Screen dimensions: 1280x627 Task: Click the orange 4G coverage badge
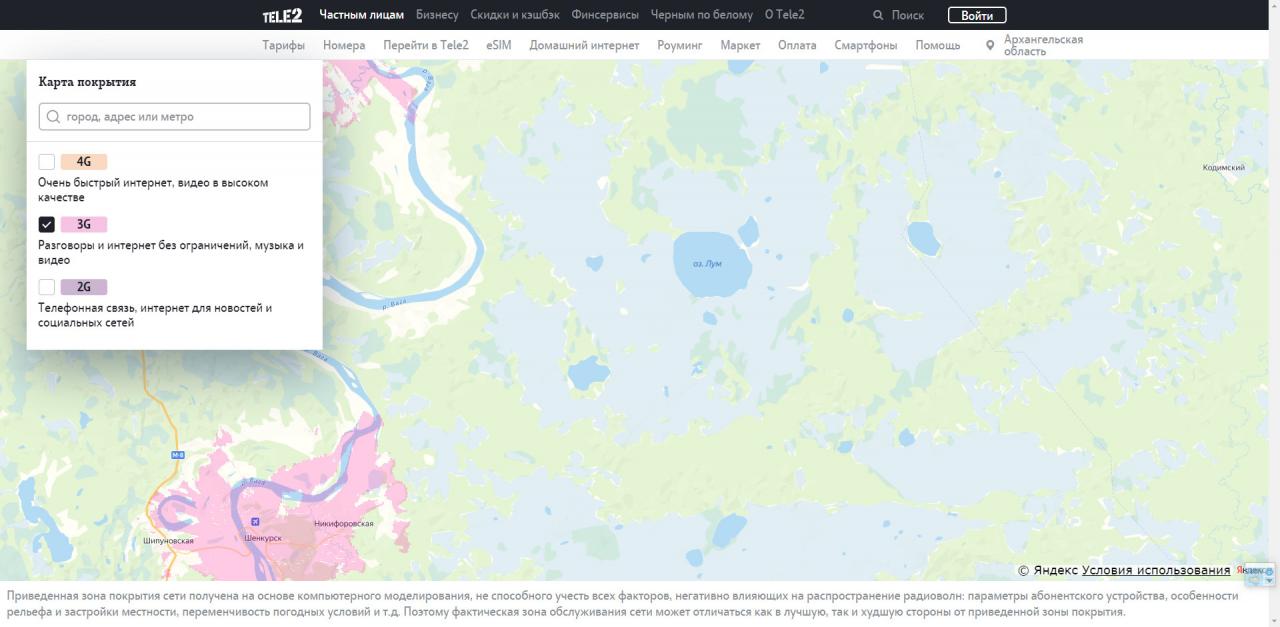click(x=83, y=161)
